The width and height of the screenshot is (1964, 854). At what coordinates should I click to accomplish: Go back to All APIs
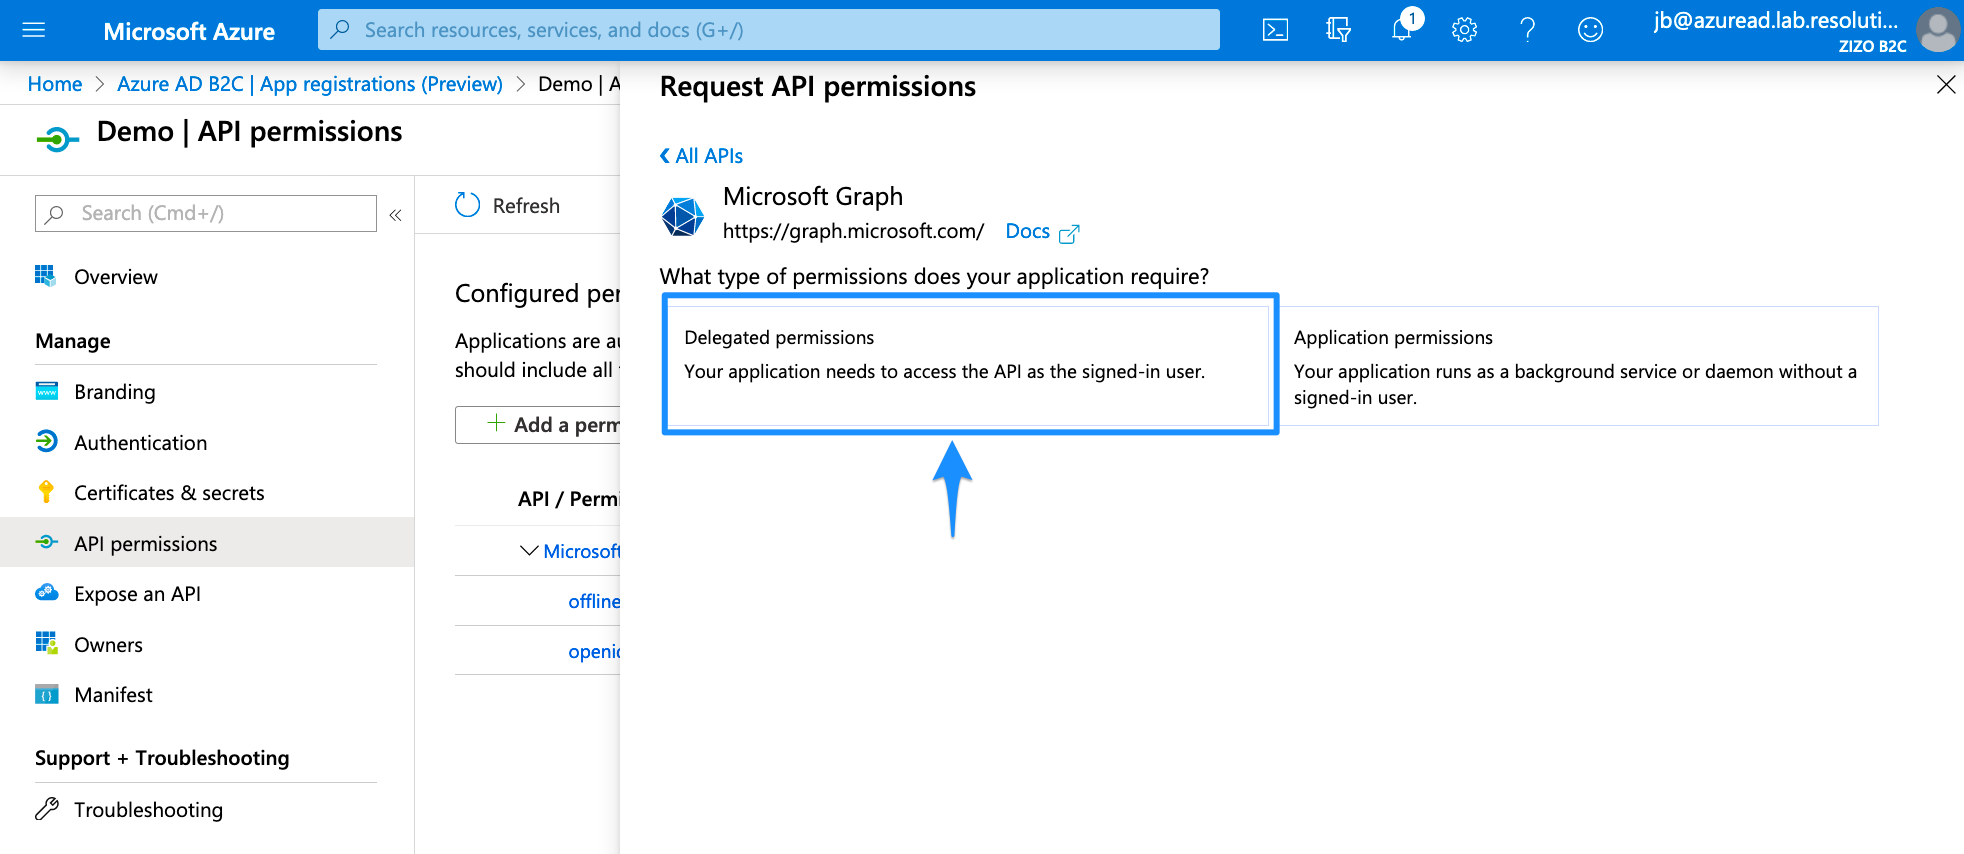pos(701,156)
